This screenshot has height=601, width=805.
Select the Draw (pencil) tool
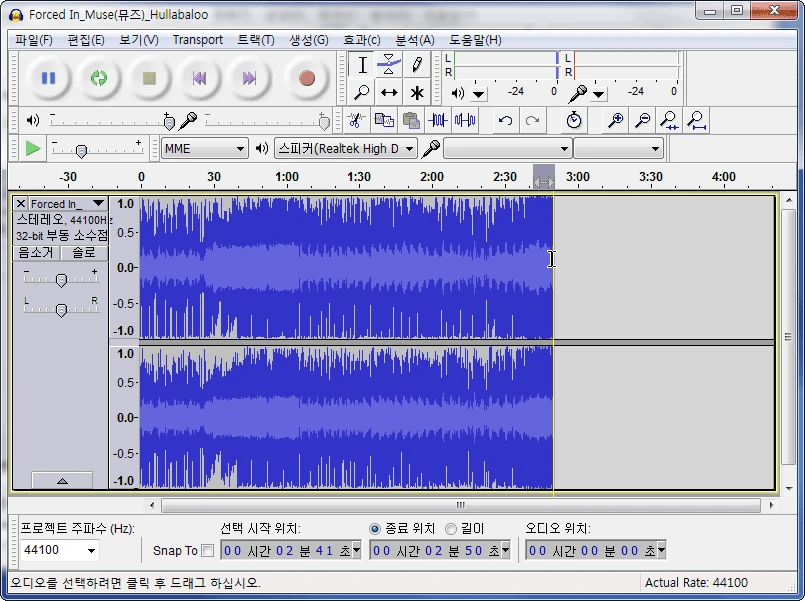pos(416,65)
